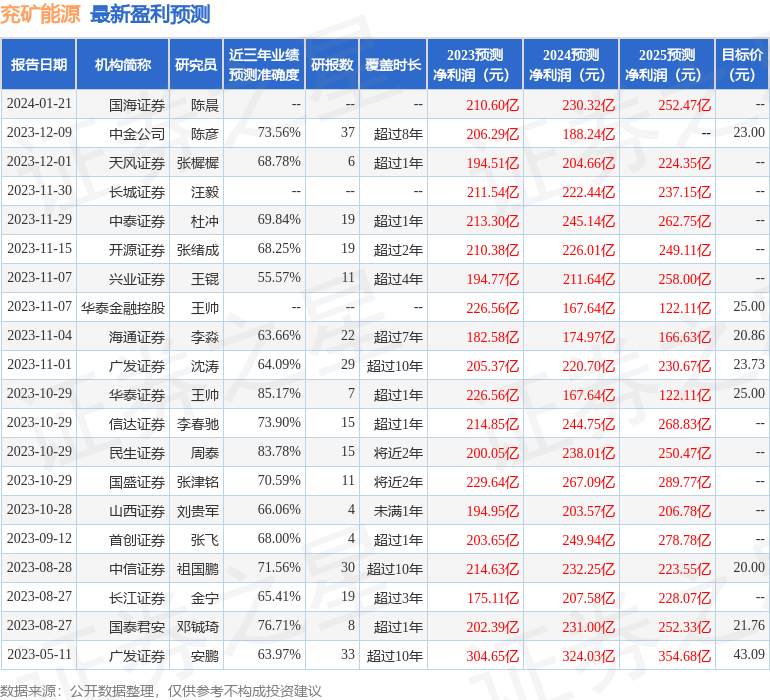This screenshot has width=770, height=700.
Task: Open the 国海证券 institution entry
Action: [x=137, y=104]
